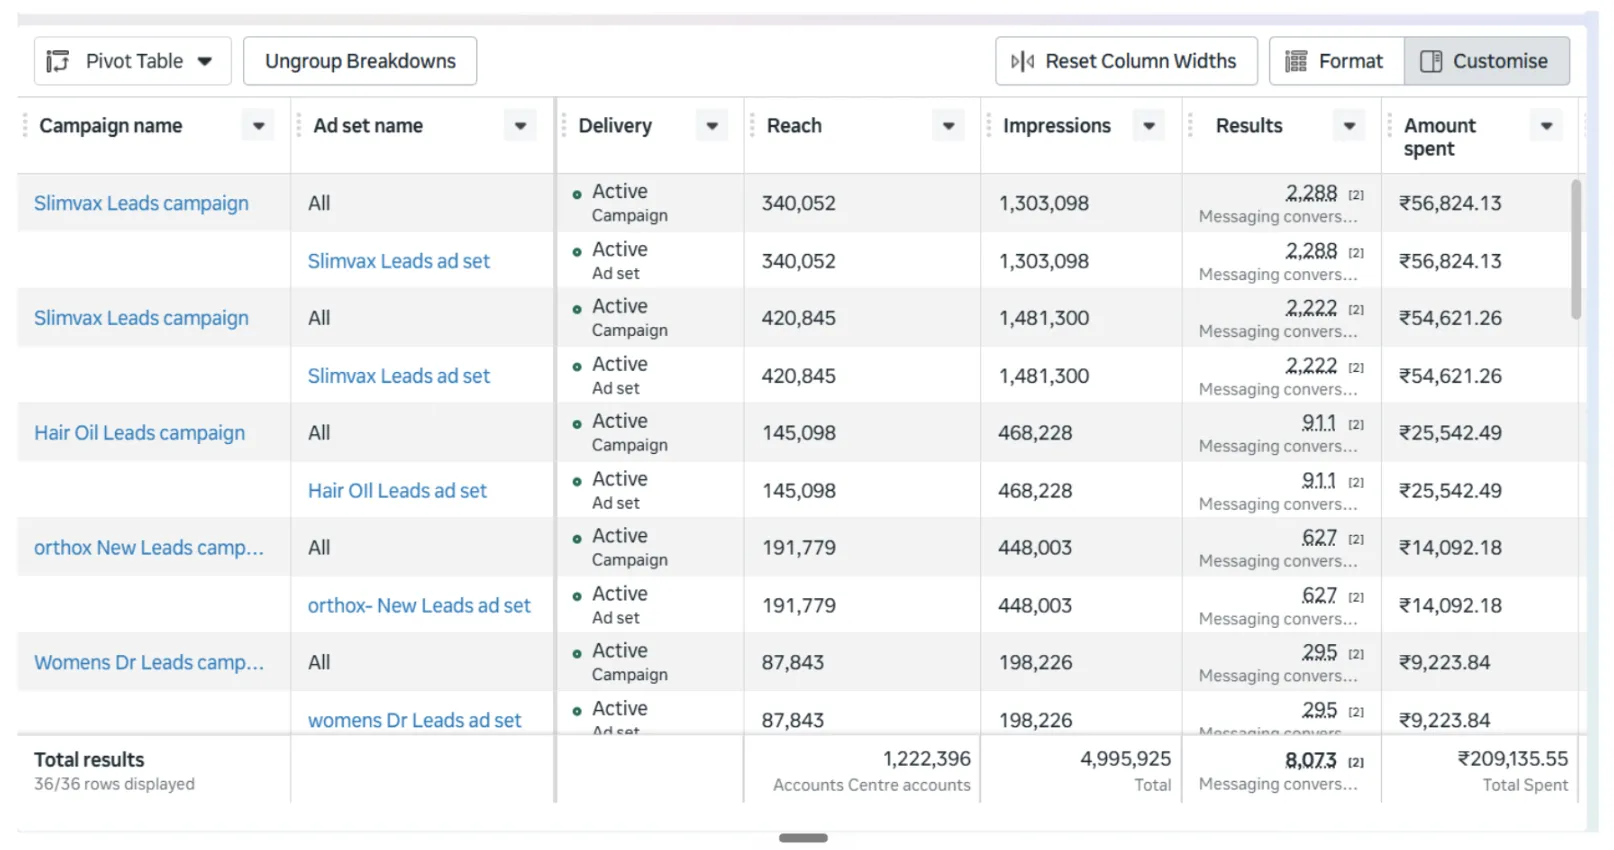The image size is (1614, 850).
Task: Open Campaign name column dropdown arrow
Action: point(258,126)
